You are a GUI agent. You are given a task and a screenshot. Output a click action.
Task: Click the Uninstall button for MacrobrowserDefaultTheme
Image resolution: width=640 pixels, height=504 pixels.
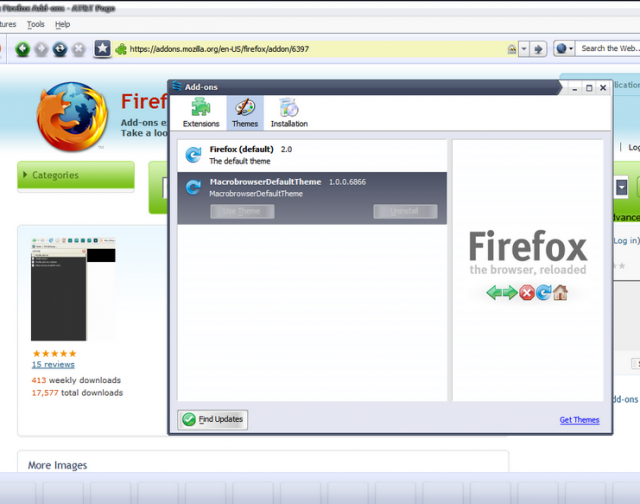pyautogui.click(x=405, y=211)
